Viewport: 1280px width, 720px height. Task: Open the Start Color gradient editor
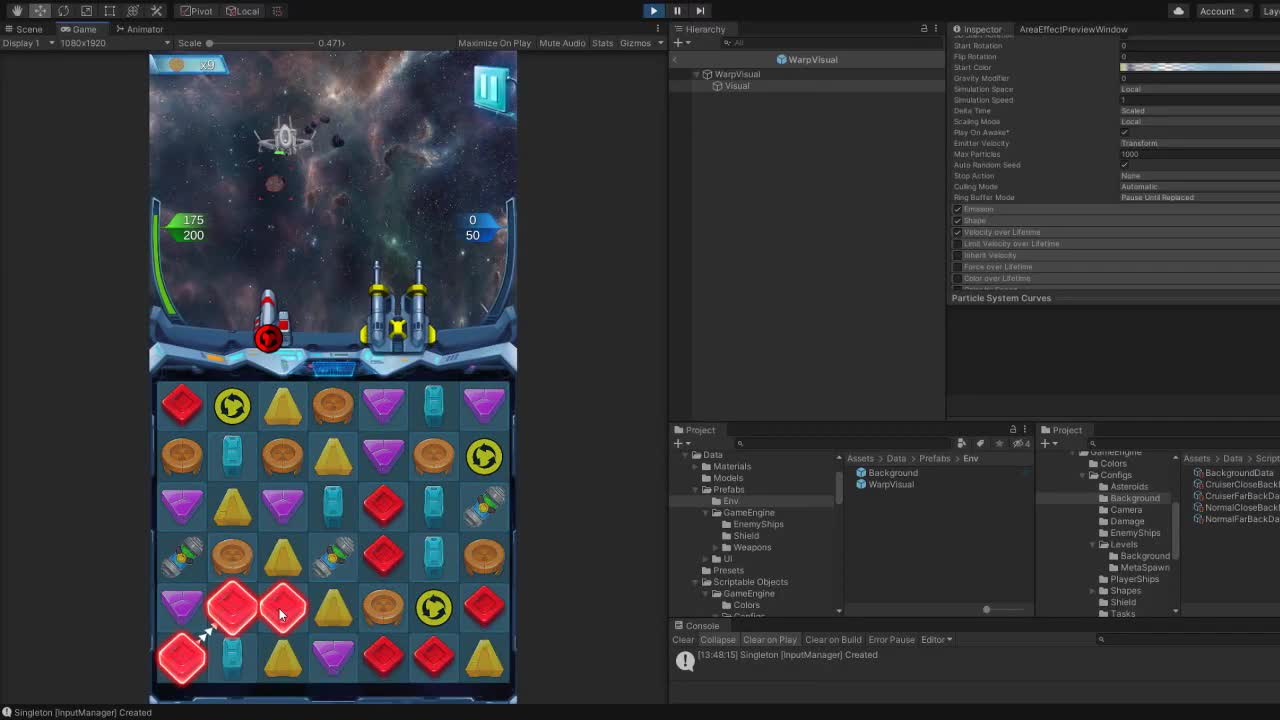[1197, 67]
